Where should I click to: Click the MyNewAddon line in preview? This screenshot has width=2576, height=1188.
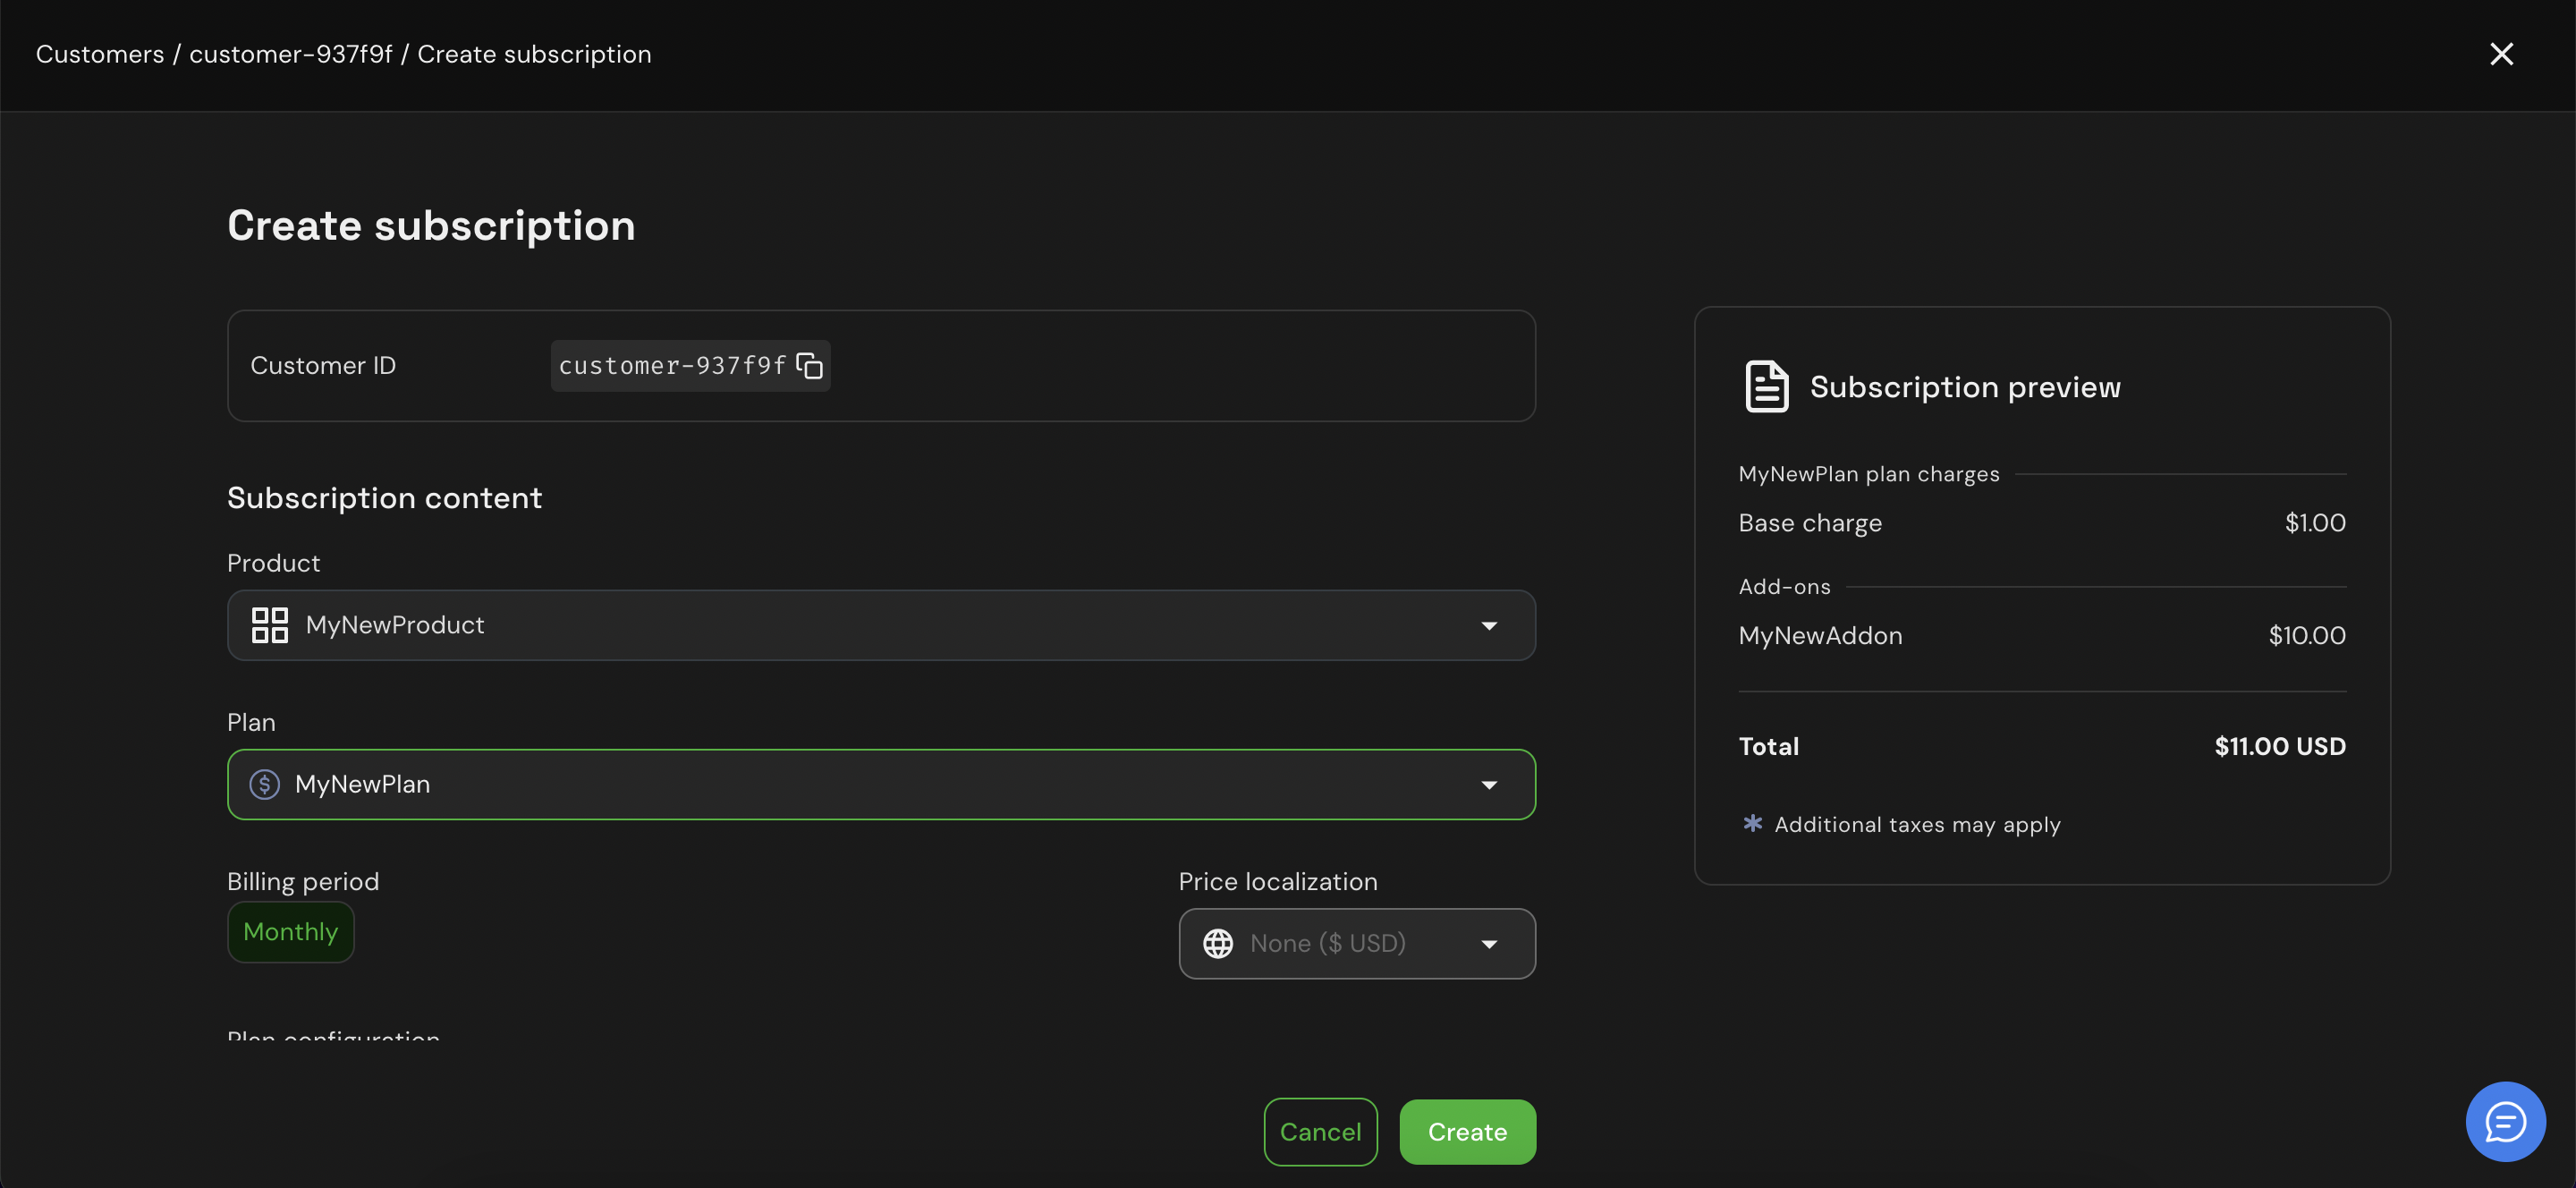(x=1820, y=636)
